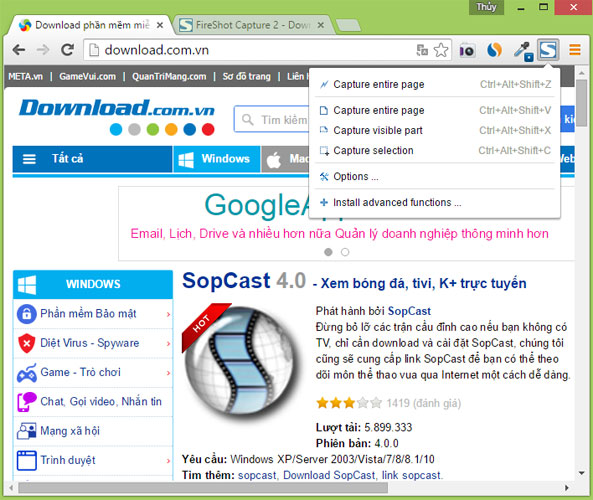The height and width of the screenshot is (500, 593).
Task: Click the translate icon in address bar
Action: [422, 50]
